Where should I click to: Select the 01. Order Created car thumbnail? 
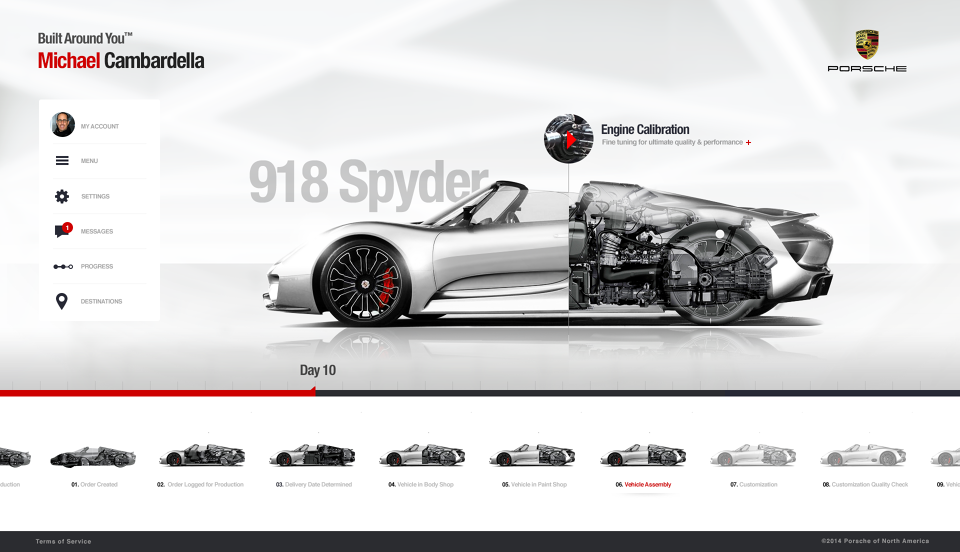coord(92,457)
